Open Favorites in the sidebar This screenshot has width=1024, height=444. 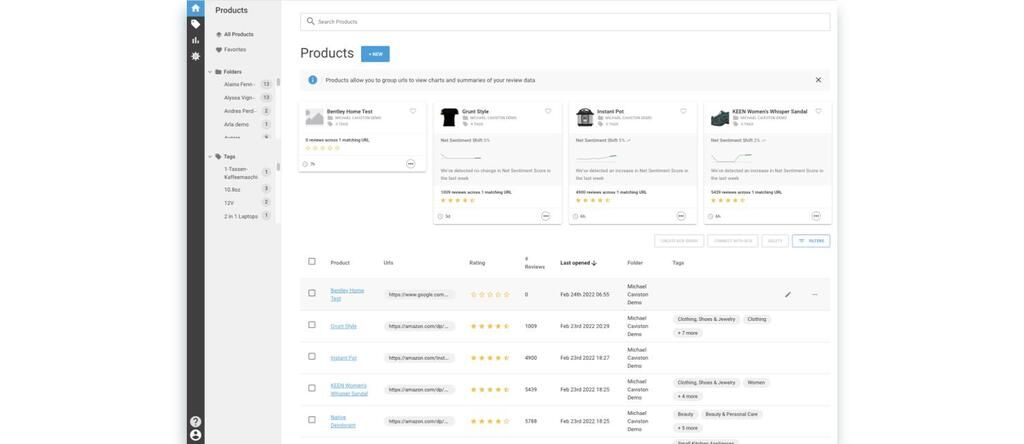click(x=235, y=49)
